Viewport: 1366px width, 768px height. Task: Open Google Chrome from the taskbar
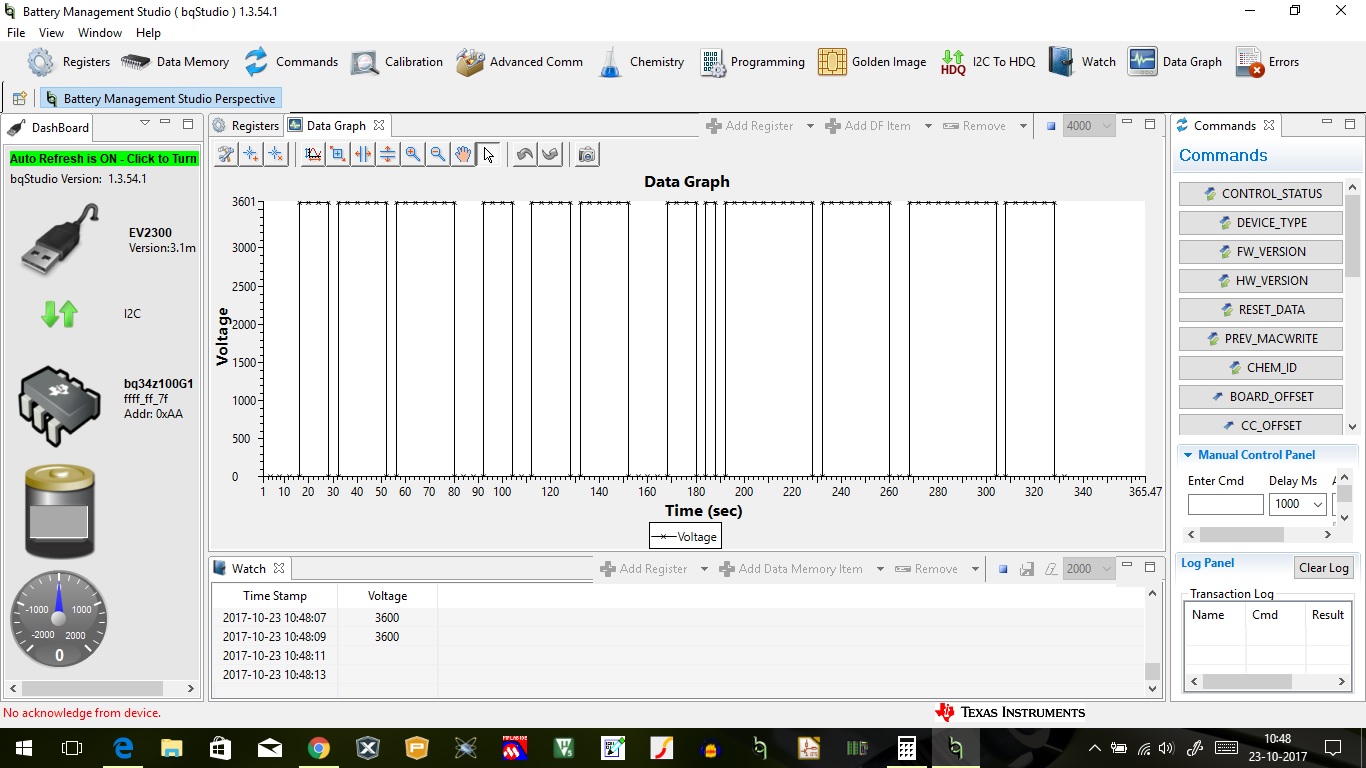tap(318, 748)
